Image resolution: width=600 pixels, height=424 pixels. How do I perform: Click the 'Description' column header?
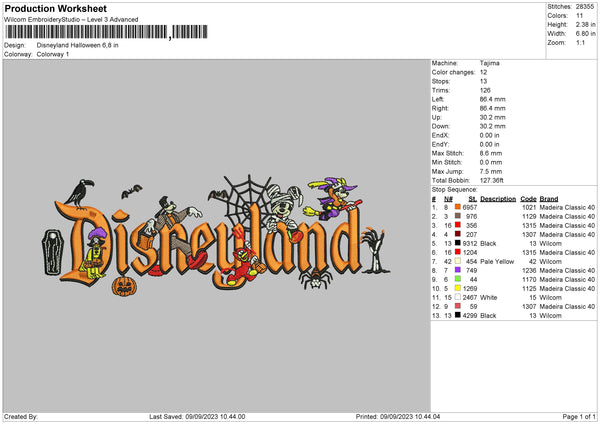pyautogui.click(x=498, y=199)
